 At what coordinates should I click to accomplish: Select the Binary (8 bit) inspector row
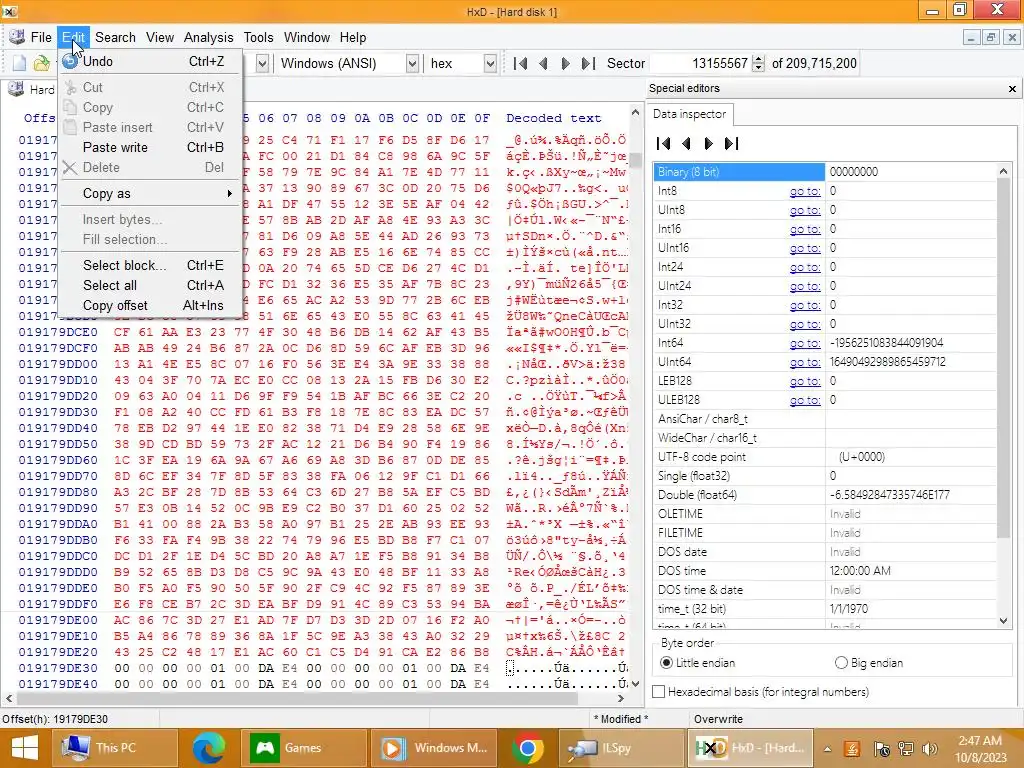825,172
